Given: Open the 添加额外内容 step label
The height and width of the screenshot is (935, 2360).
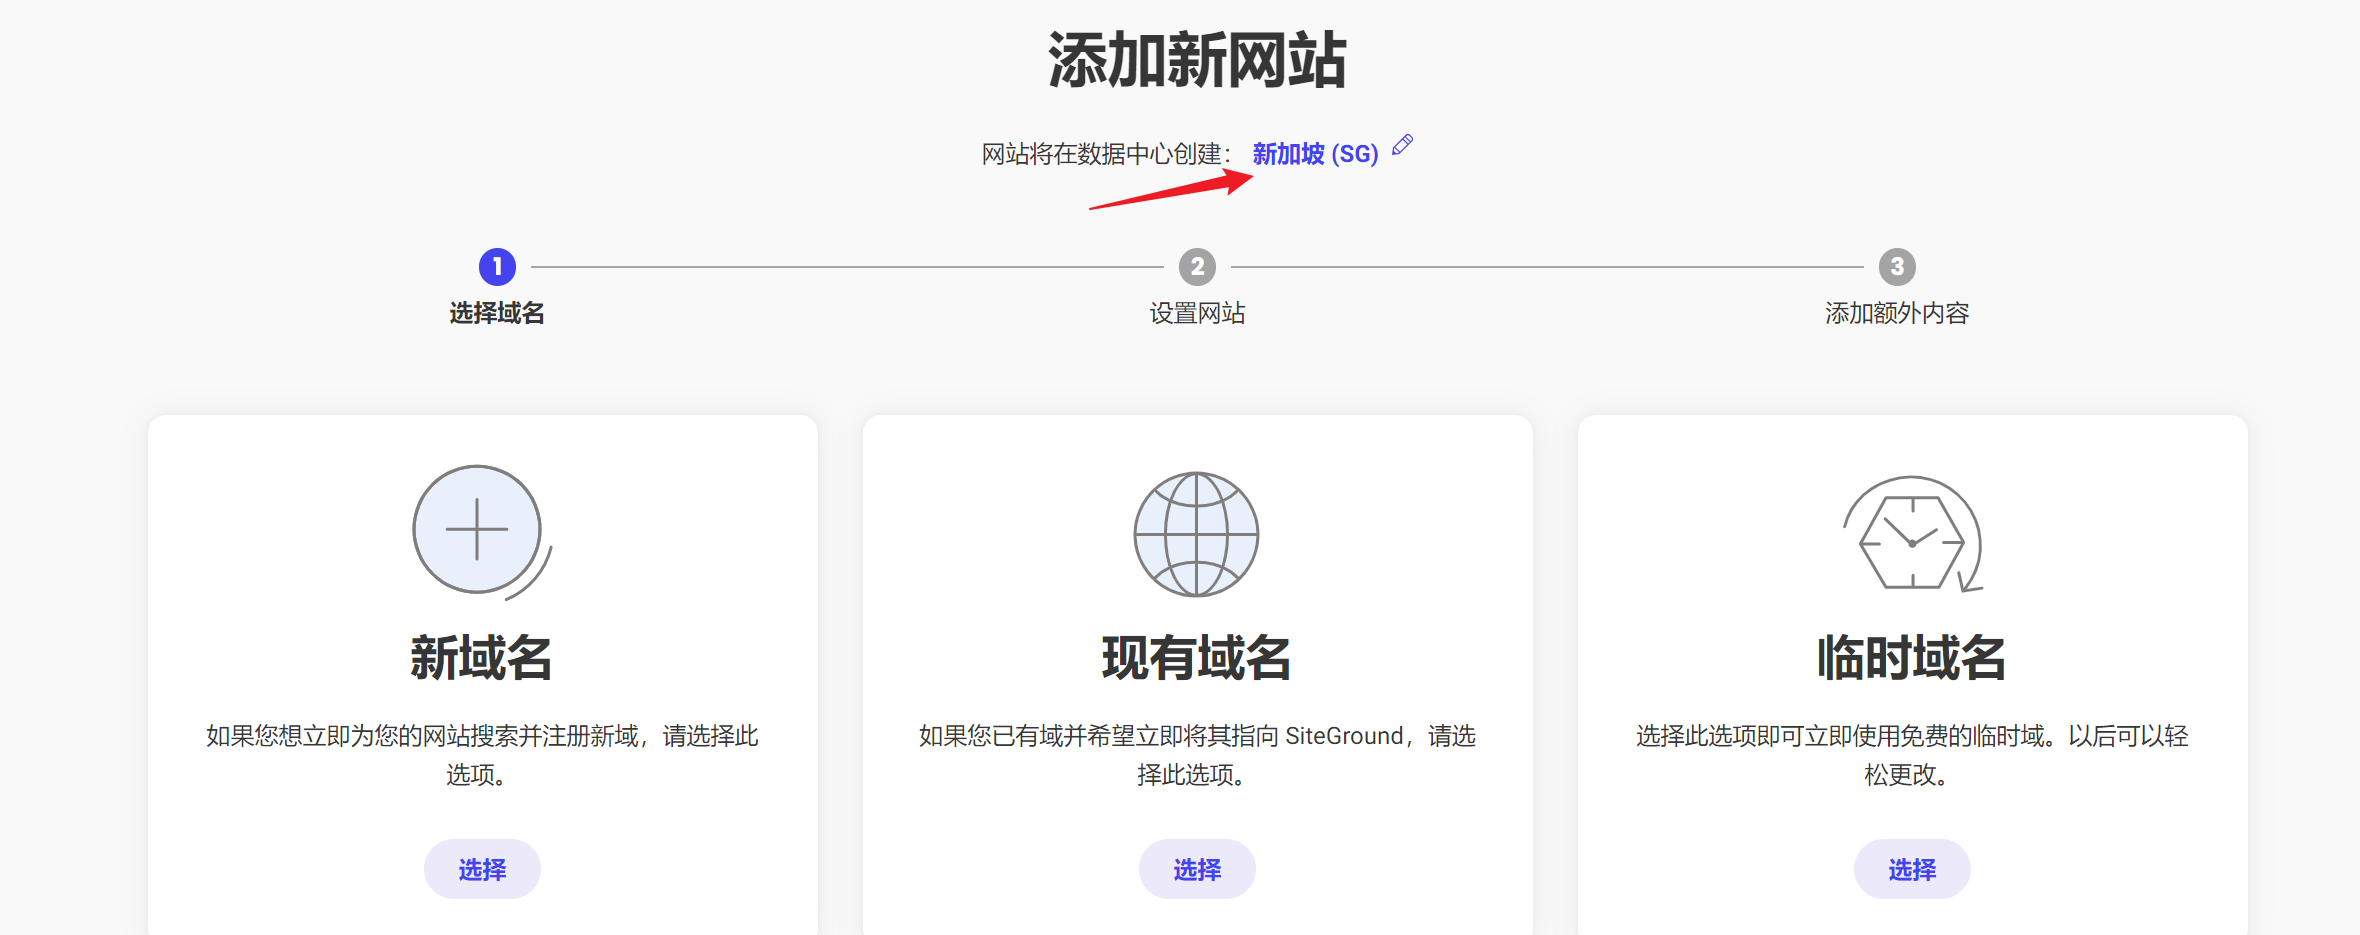Looking at the screenshot, I should pyautogui.click(x=1897, y=313).
